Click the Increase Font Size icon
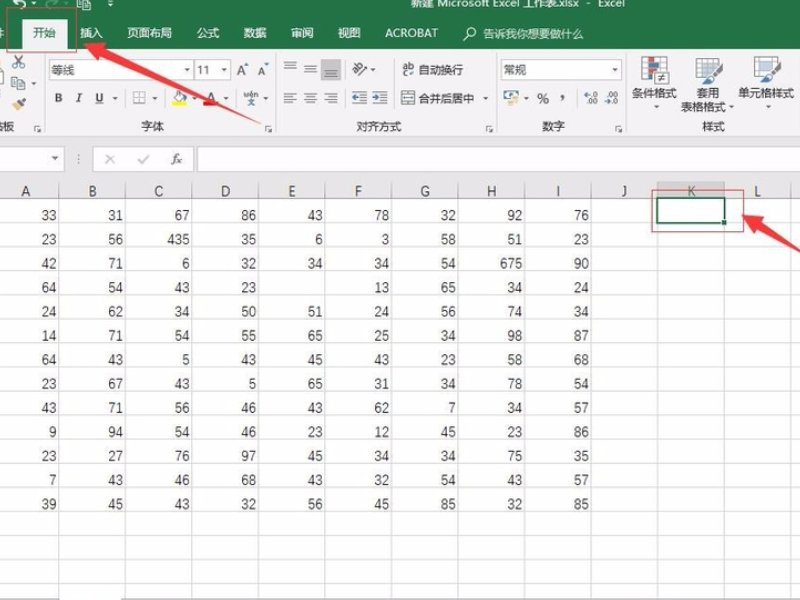Screen dimensions: 800x600 tap(244, 70)
